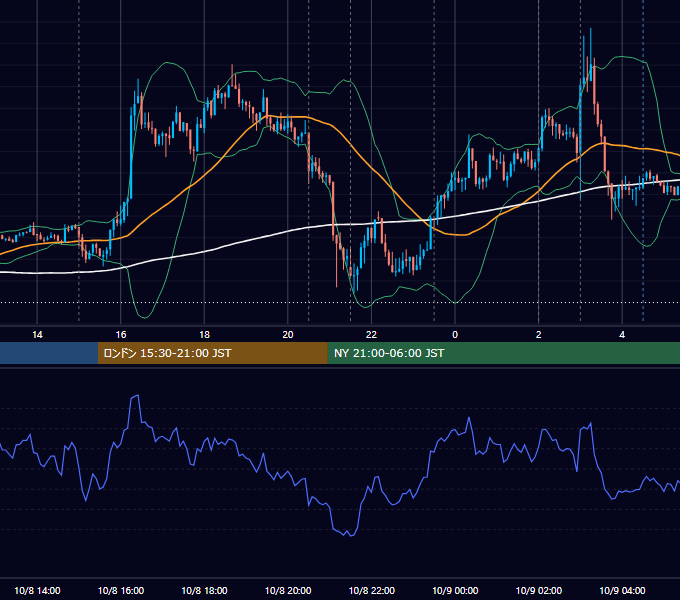Click the 22 hour label on the price chart axis
This screenshot has width=680, height=600.
pos(371,335)
